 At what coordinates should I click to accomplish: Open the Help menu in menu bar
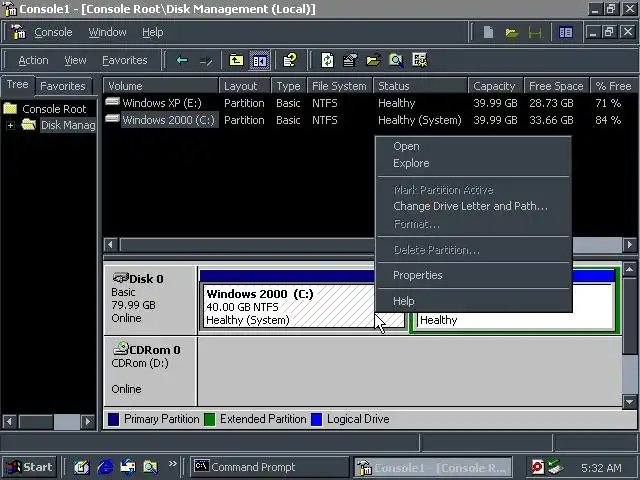(153, 32)
